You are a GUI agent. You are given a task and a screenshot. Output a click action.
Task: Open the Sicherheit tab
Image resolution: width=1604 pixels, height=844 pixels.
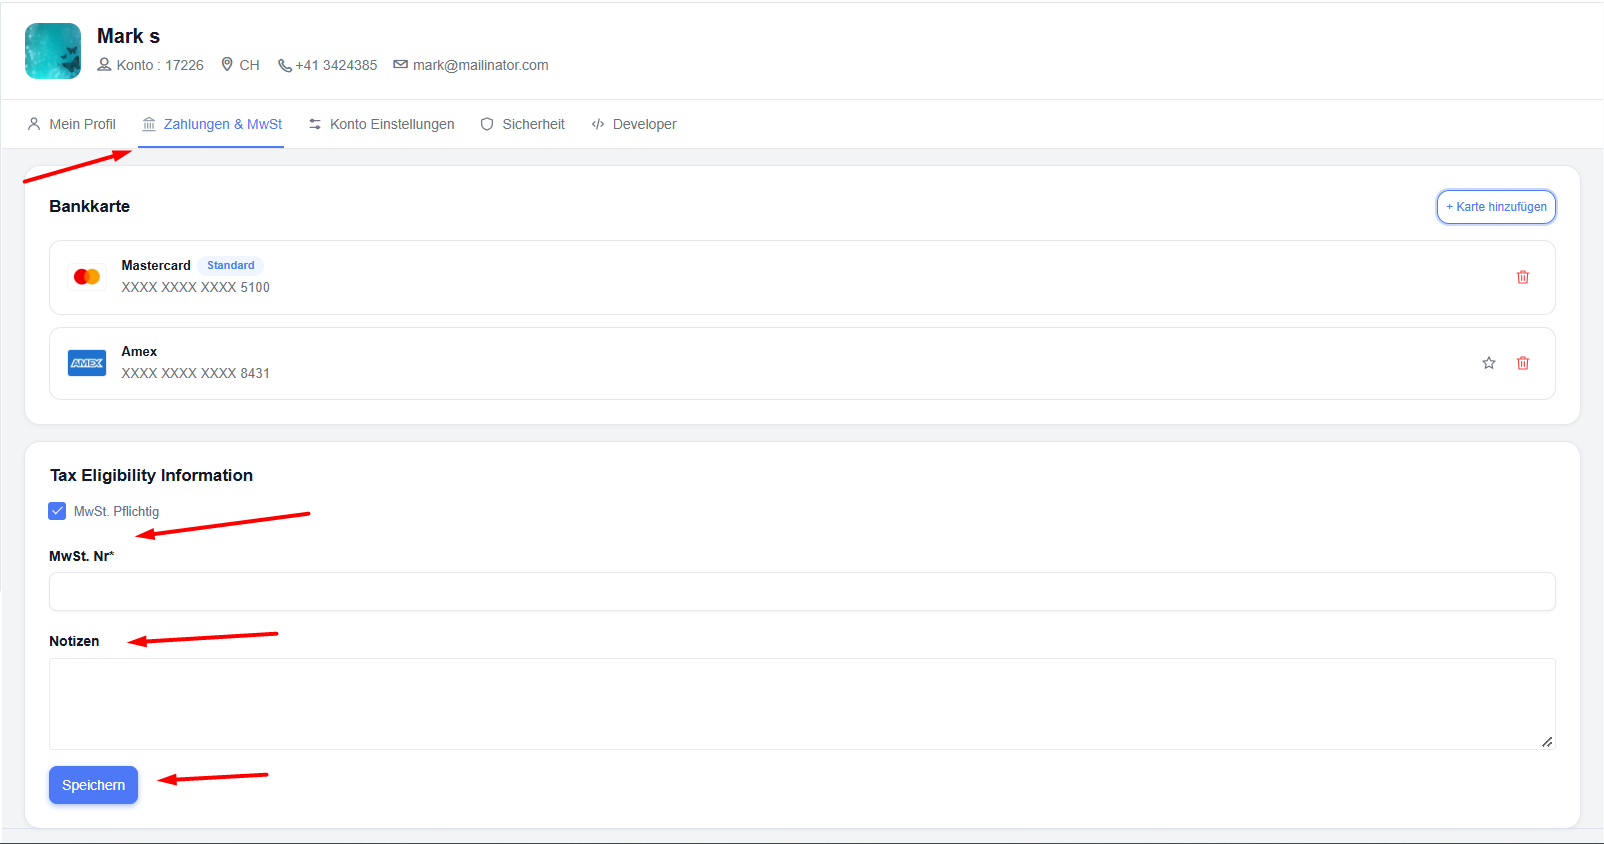(523, 124)
